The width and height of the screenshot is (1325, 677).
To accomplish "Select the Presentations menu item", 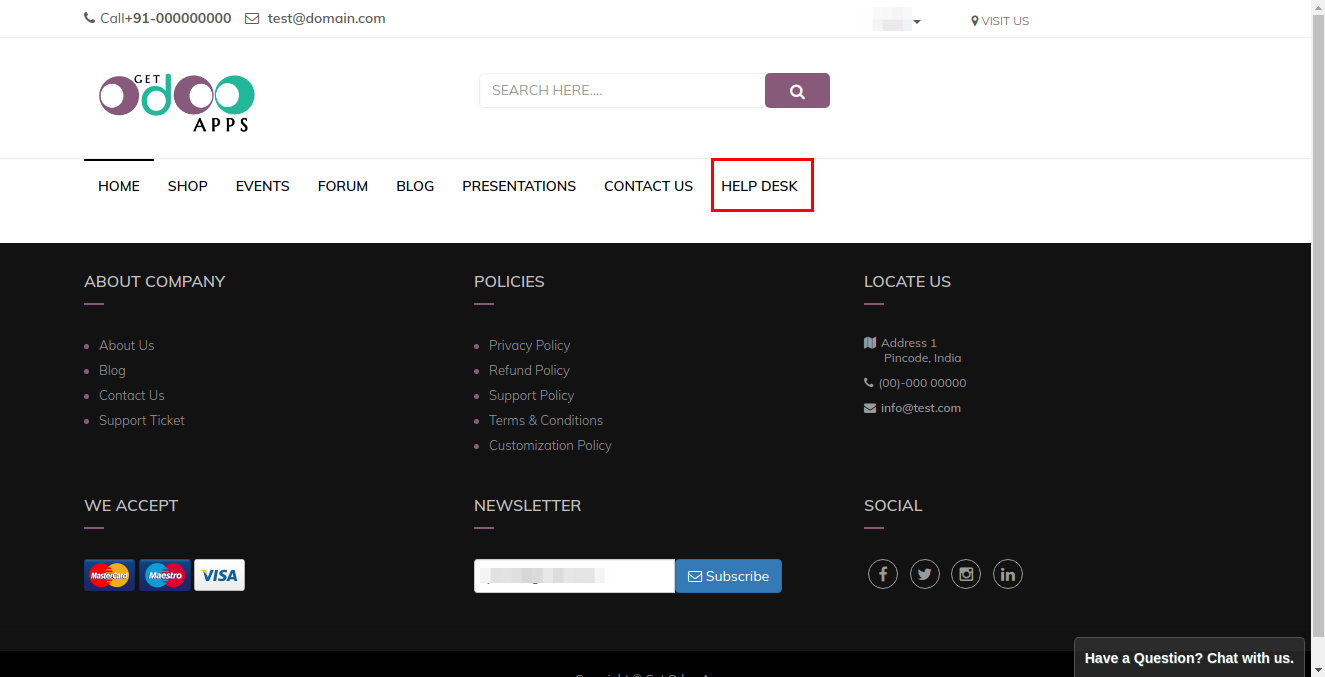I will [519, 186].
